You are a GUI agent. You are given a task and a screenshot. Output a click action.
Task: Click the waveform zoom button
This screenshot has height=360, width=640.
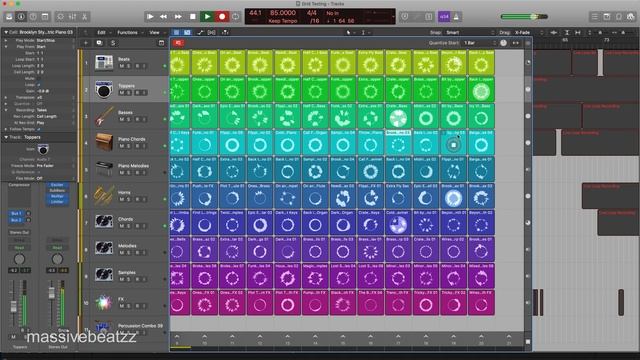tap(554, 32)
